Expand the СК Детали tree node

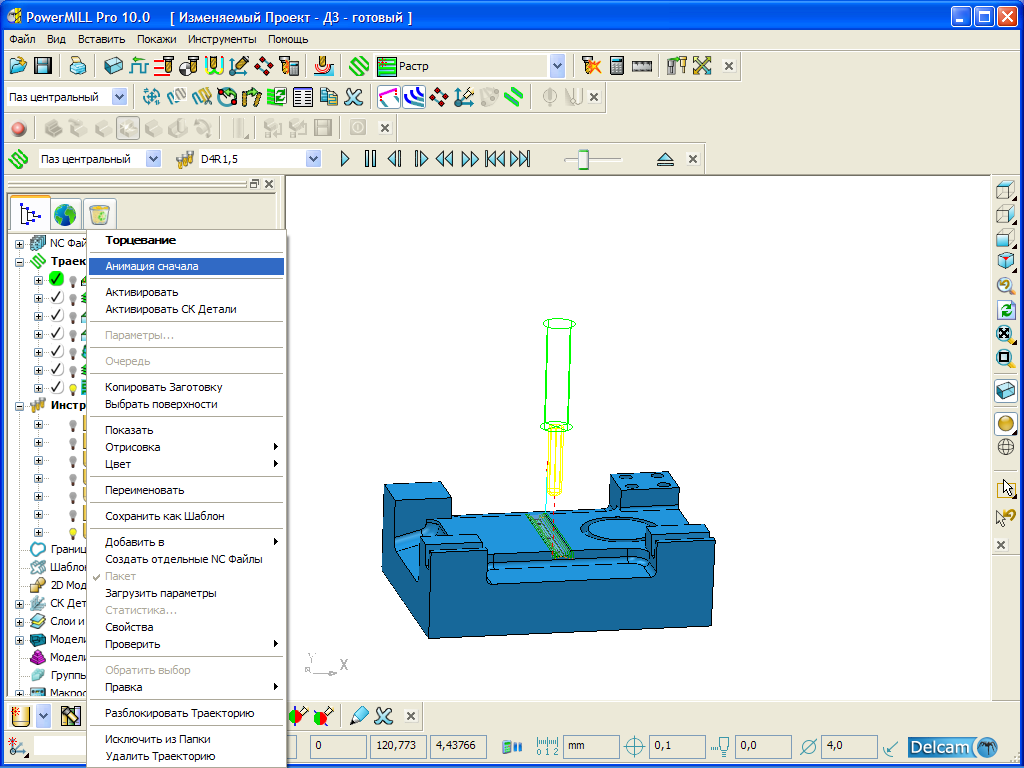(20, 603)
